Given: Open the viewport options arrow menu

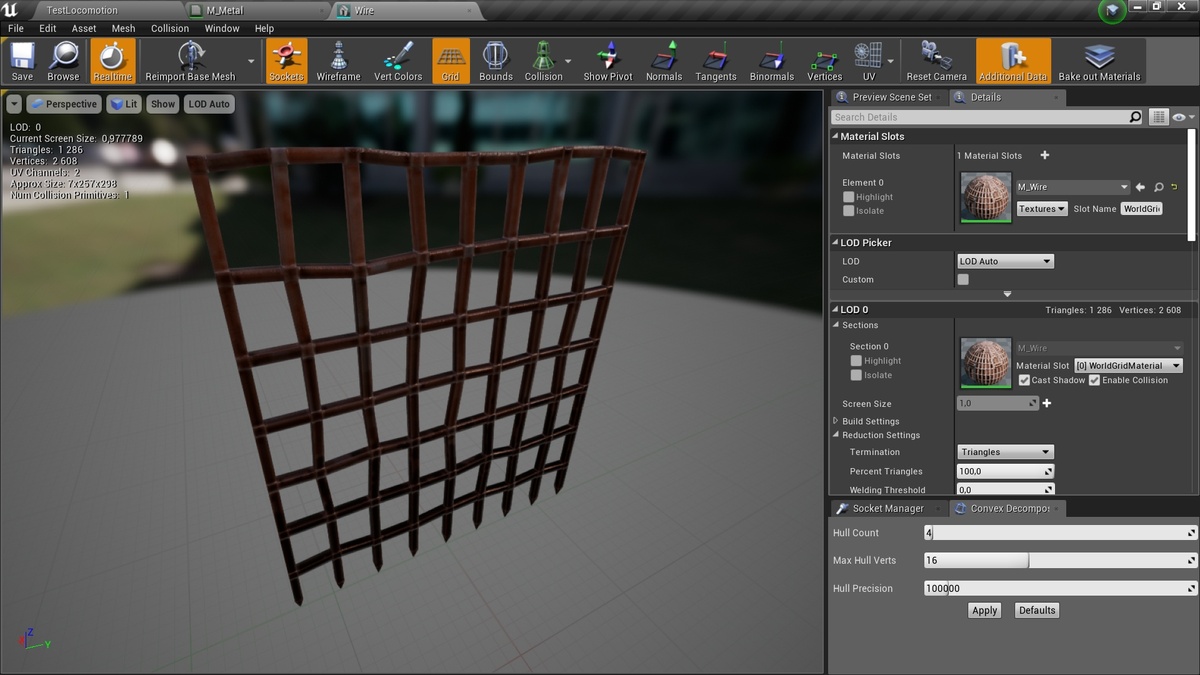Looking at the screenshot, I should [x=14, y=104].
